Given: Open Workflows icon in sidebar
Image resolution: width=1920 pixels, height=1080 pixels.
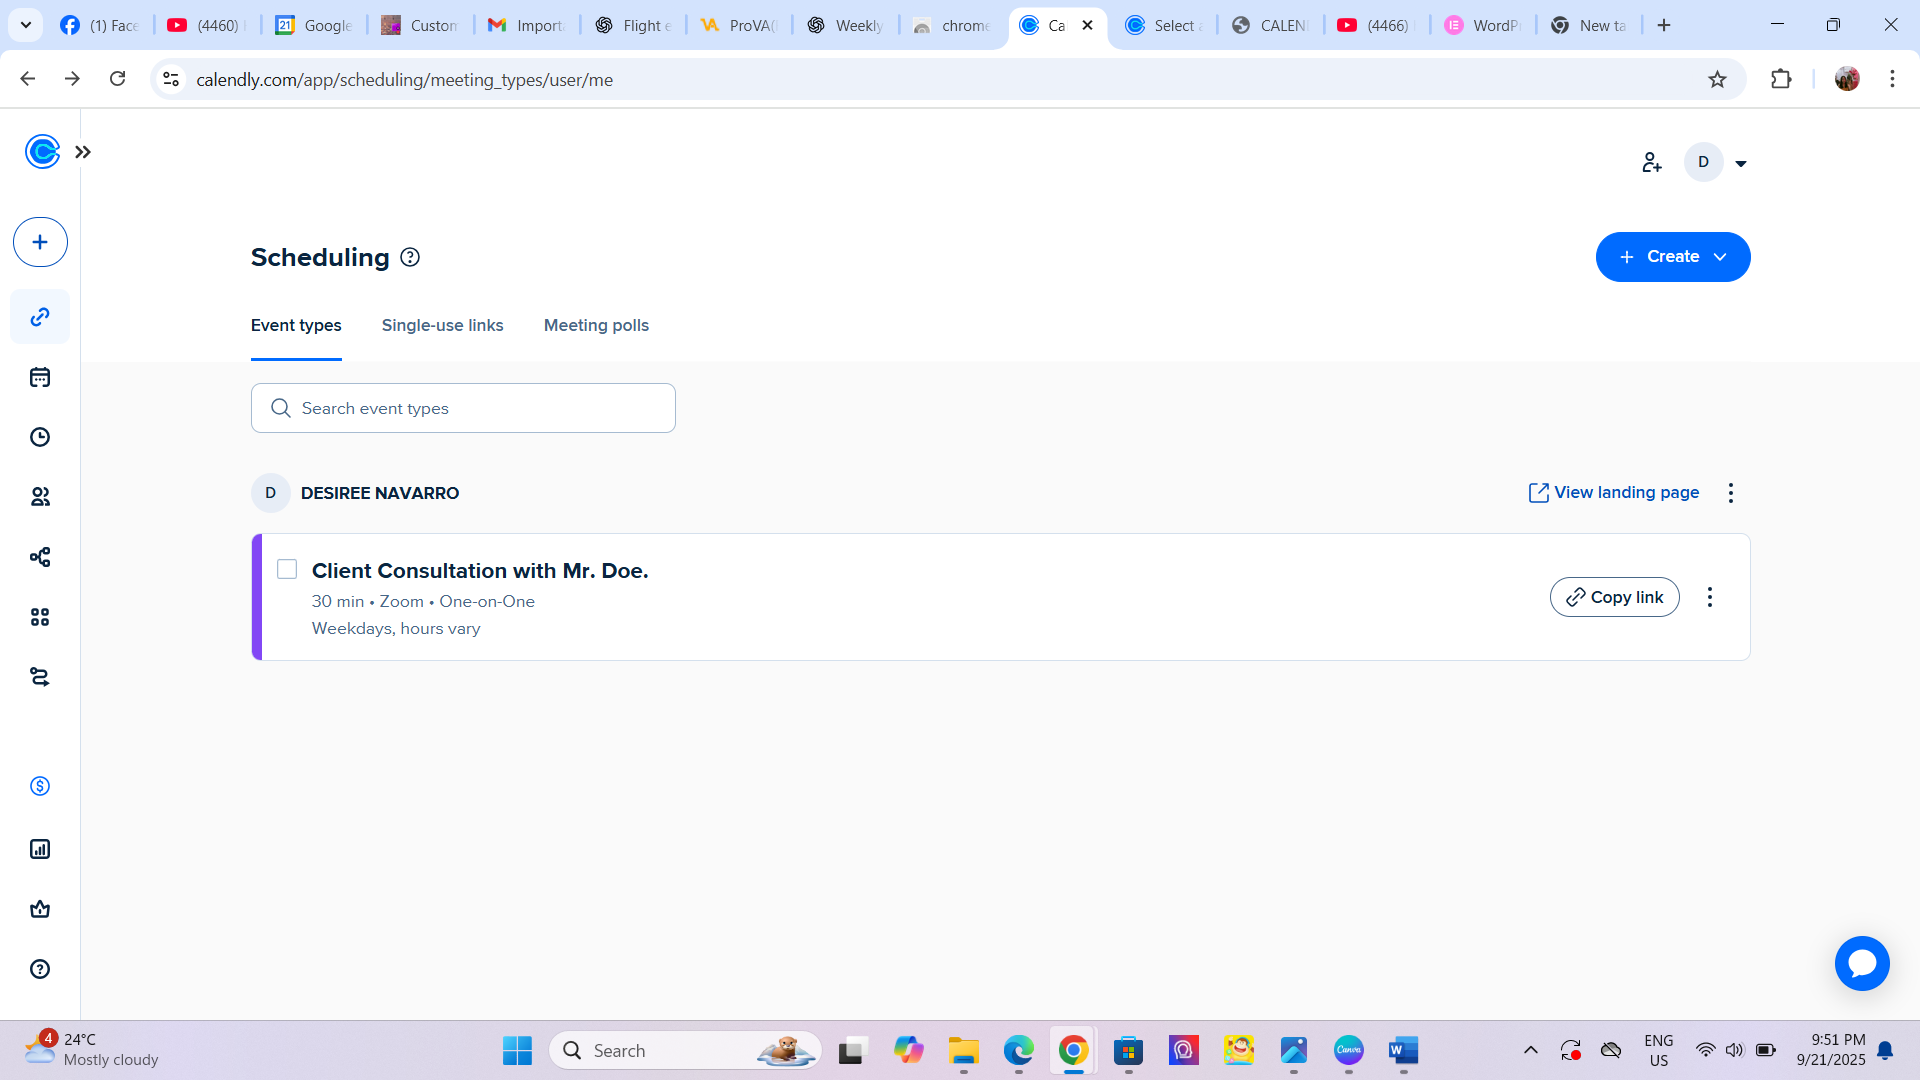Looking at the screenshot, I should pos(40,557).
